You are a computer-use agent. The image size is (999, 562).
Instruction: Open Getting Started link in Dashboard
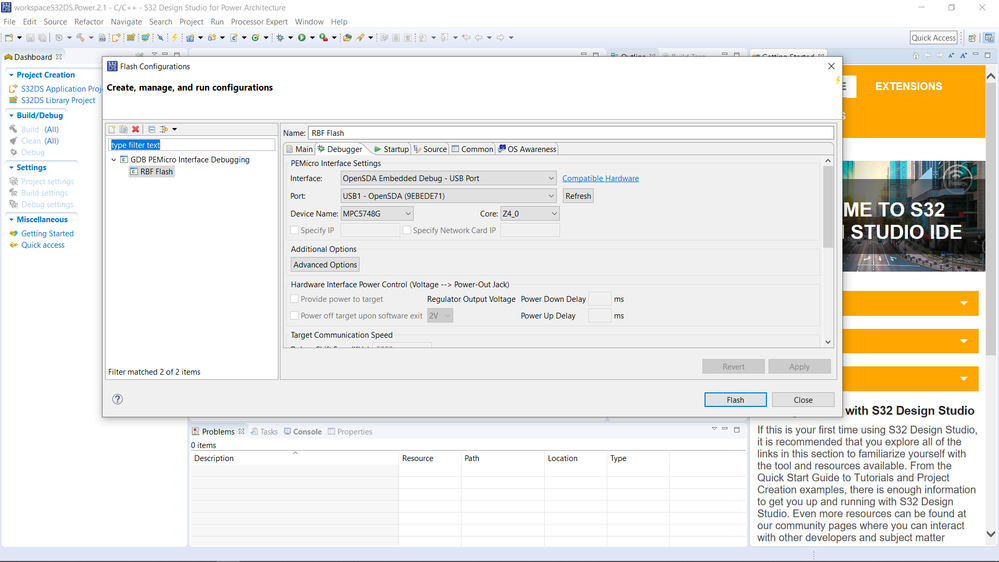coord(47,234)
